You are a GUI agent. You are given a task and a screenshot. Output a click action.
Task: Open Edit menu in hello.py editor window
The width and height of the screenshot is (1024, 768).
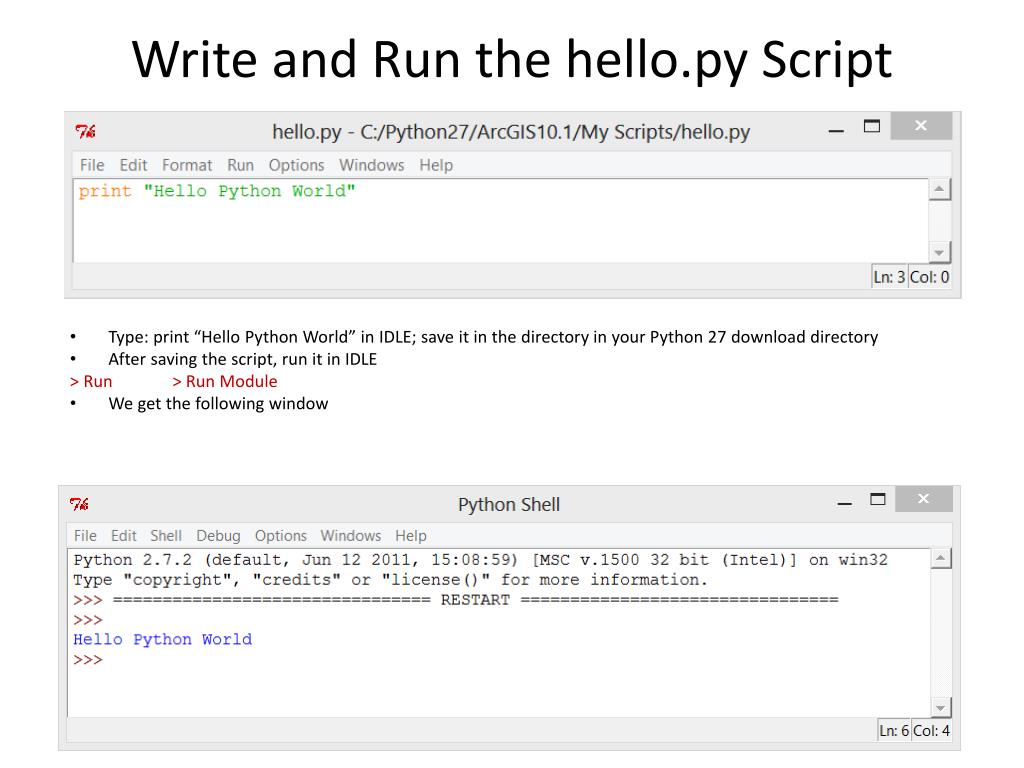click(x=133, y=165)
